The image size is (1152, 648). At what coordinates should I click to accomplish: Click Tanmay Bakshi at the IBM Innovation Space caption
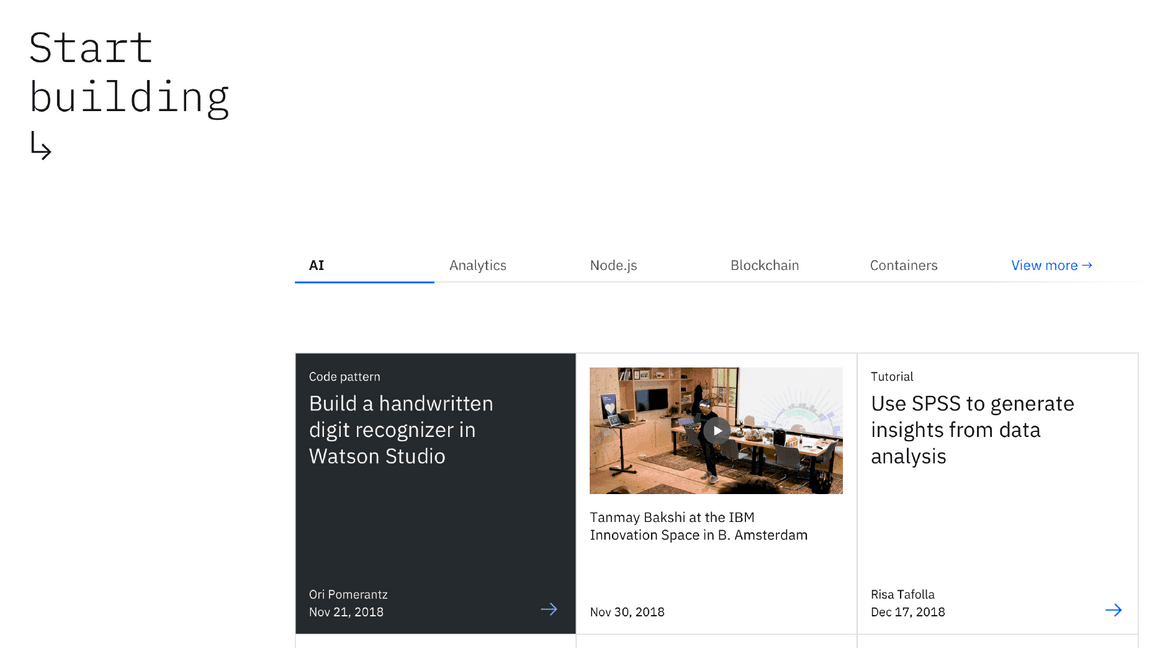698,526
